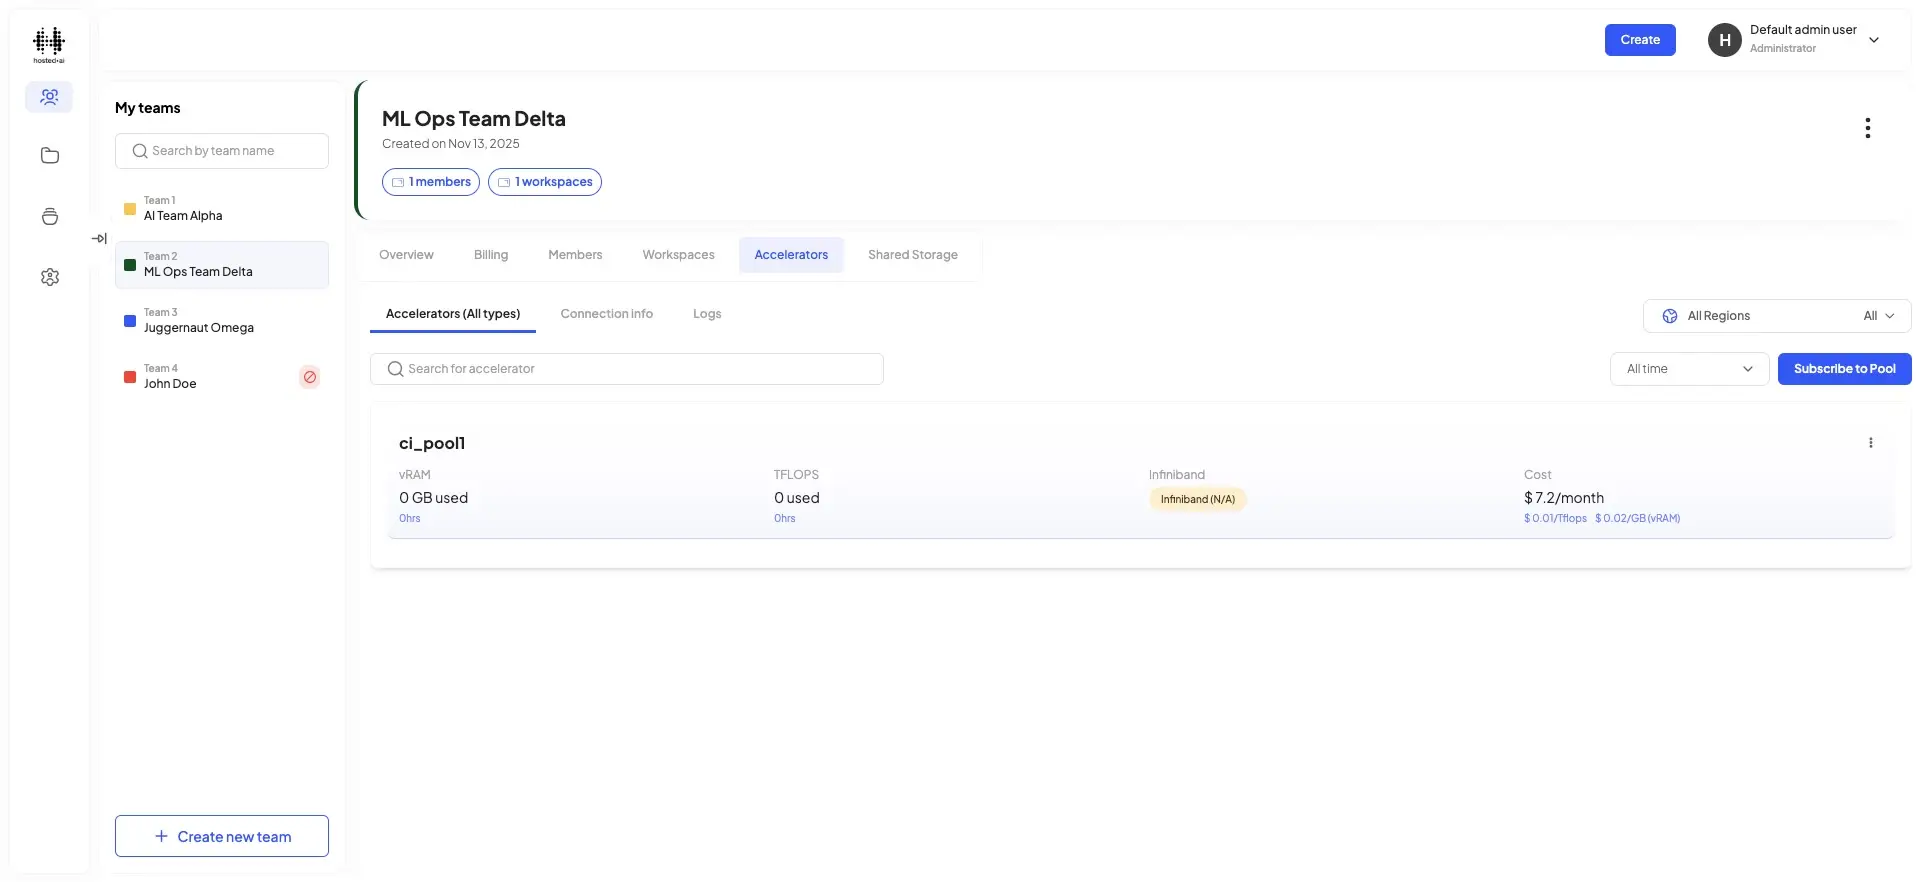
Task: Click the hosted.ai logo icon
Action: [49, 45]
